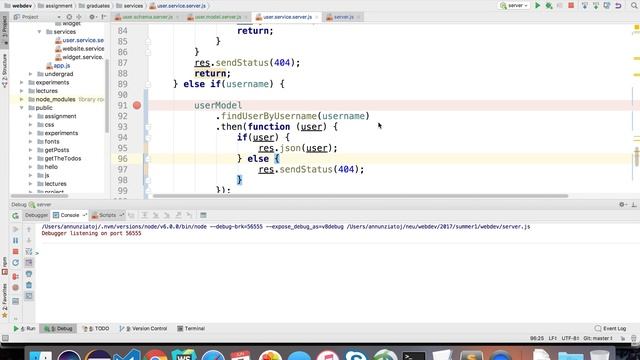Switch to server.js editor tab

coord(343,17)
